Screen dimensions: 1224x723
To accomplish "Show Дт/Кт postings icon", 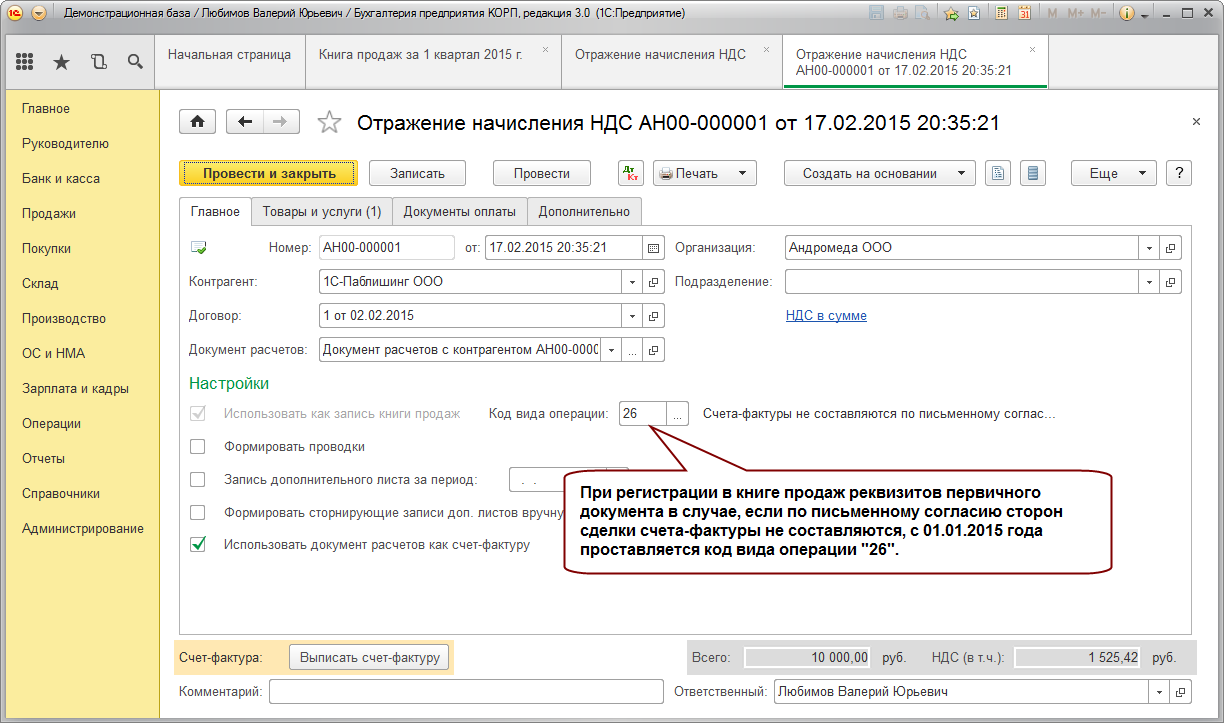I will point(631,173).
